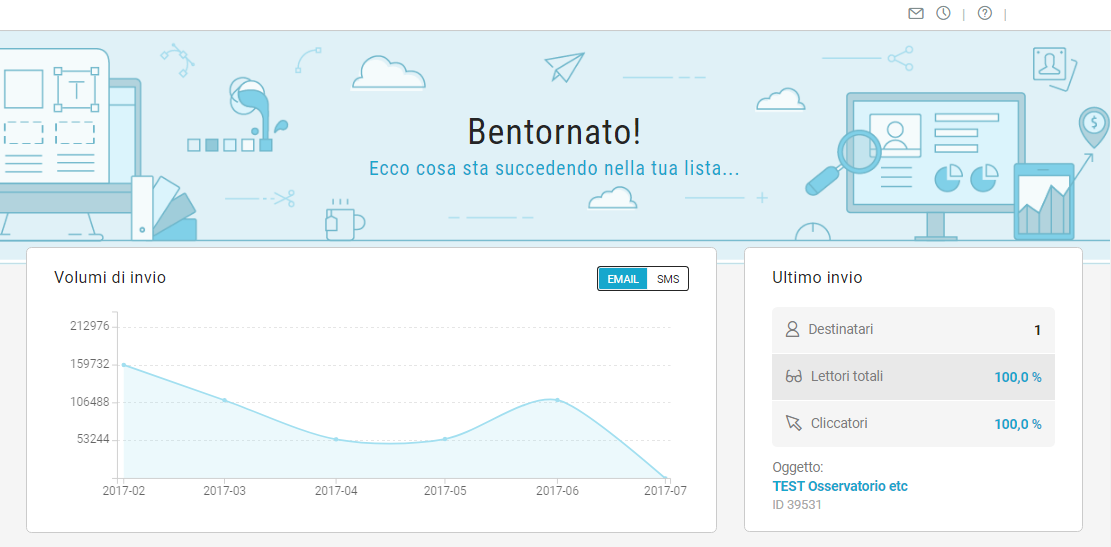Click the cursor icon beside Cliccatori

tap(794, 424)
